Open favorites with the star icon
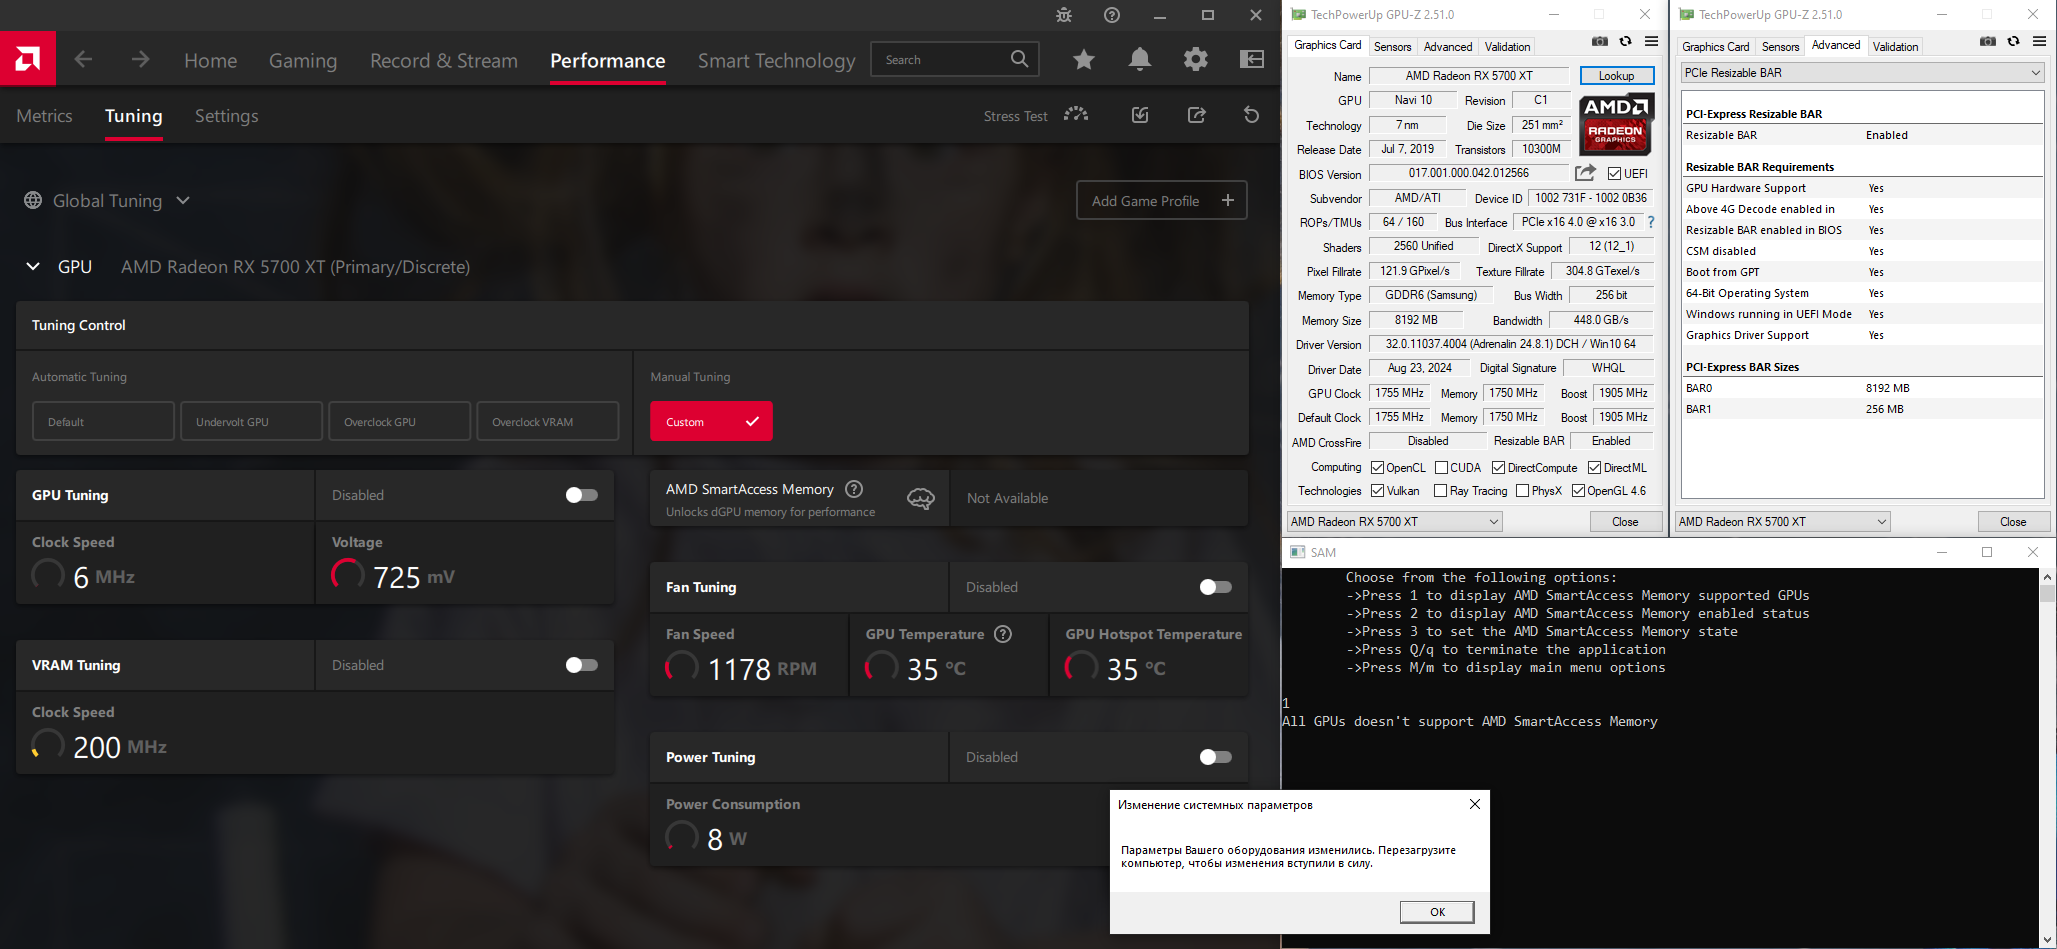Image resolution: width=2057 pixels, height=949 pixels. point(1083,60)
